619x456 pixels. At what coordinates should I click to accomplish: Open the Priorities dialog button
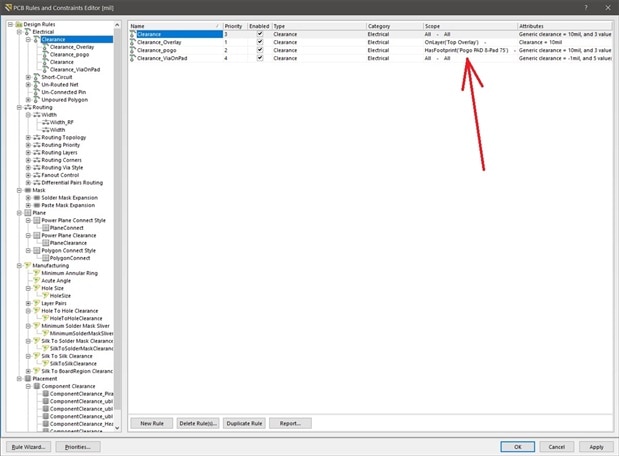coord(78,447)
